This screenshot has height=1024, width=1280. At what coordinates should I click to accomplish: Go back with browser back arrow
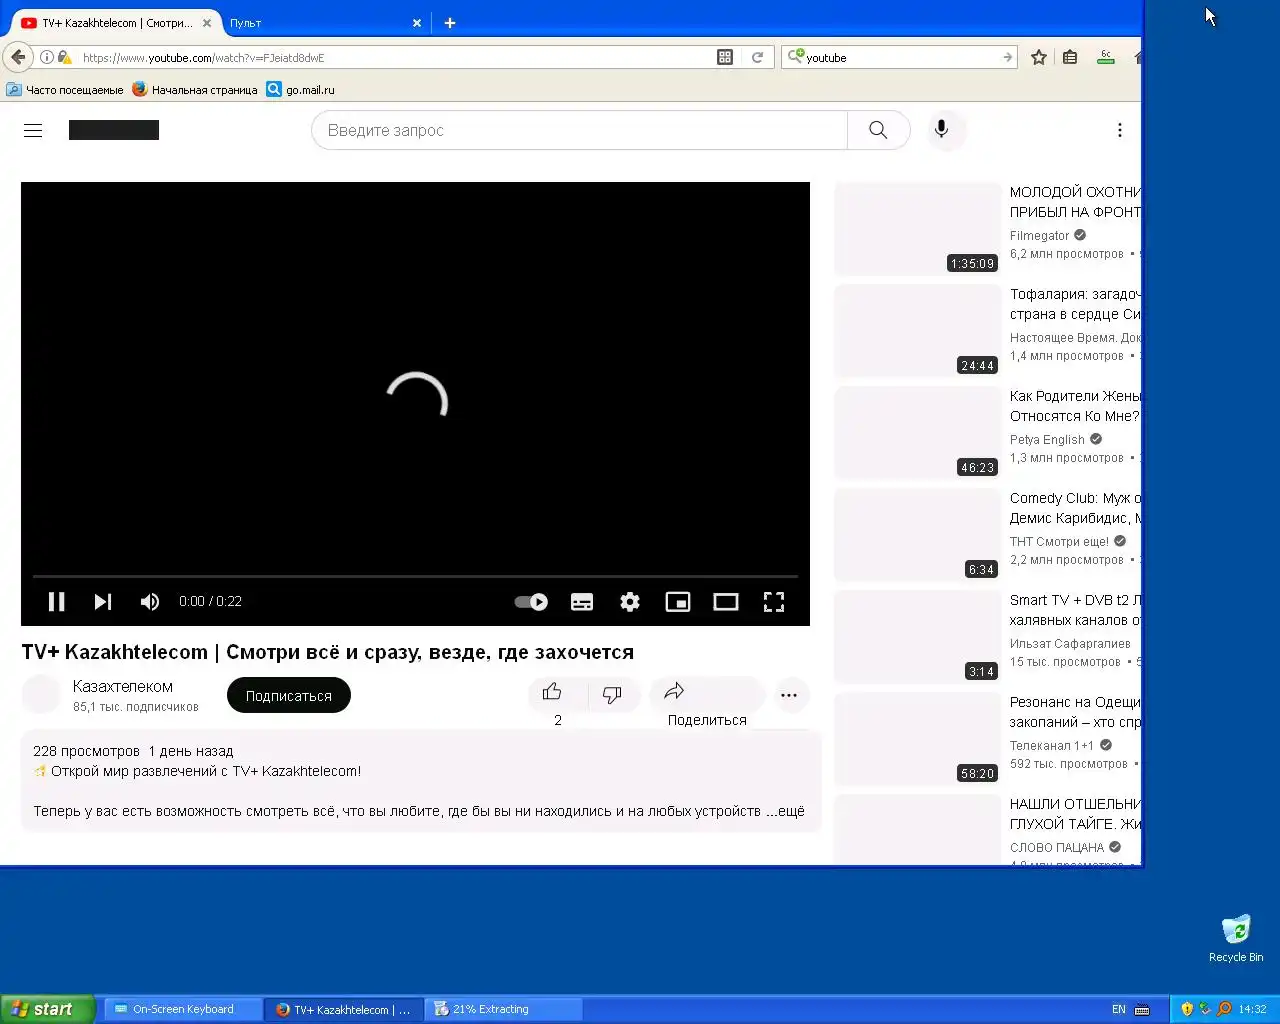tap(18, 57)
